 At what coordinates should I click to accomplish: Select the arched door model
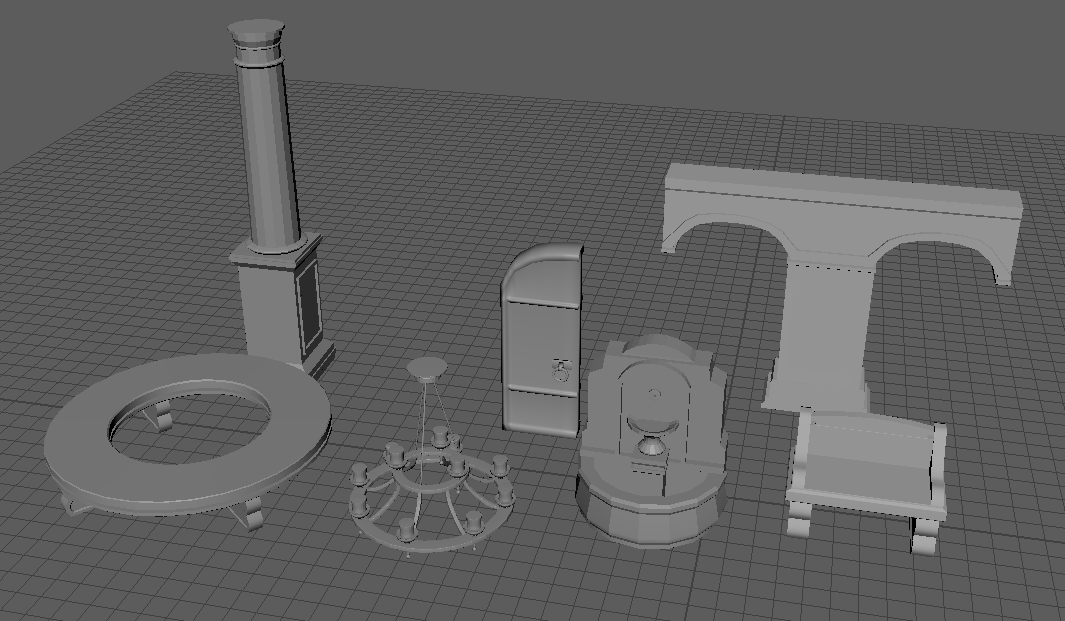[542, 340]
